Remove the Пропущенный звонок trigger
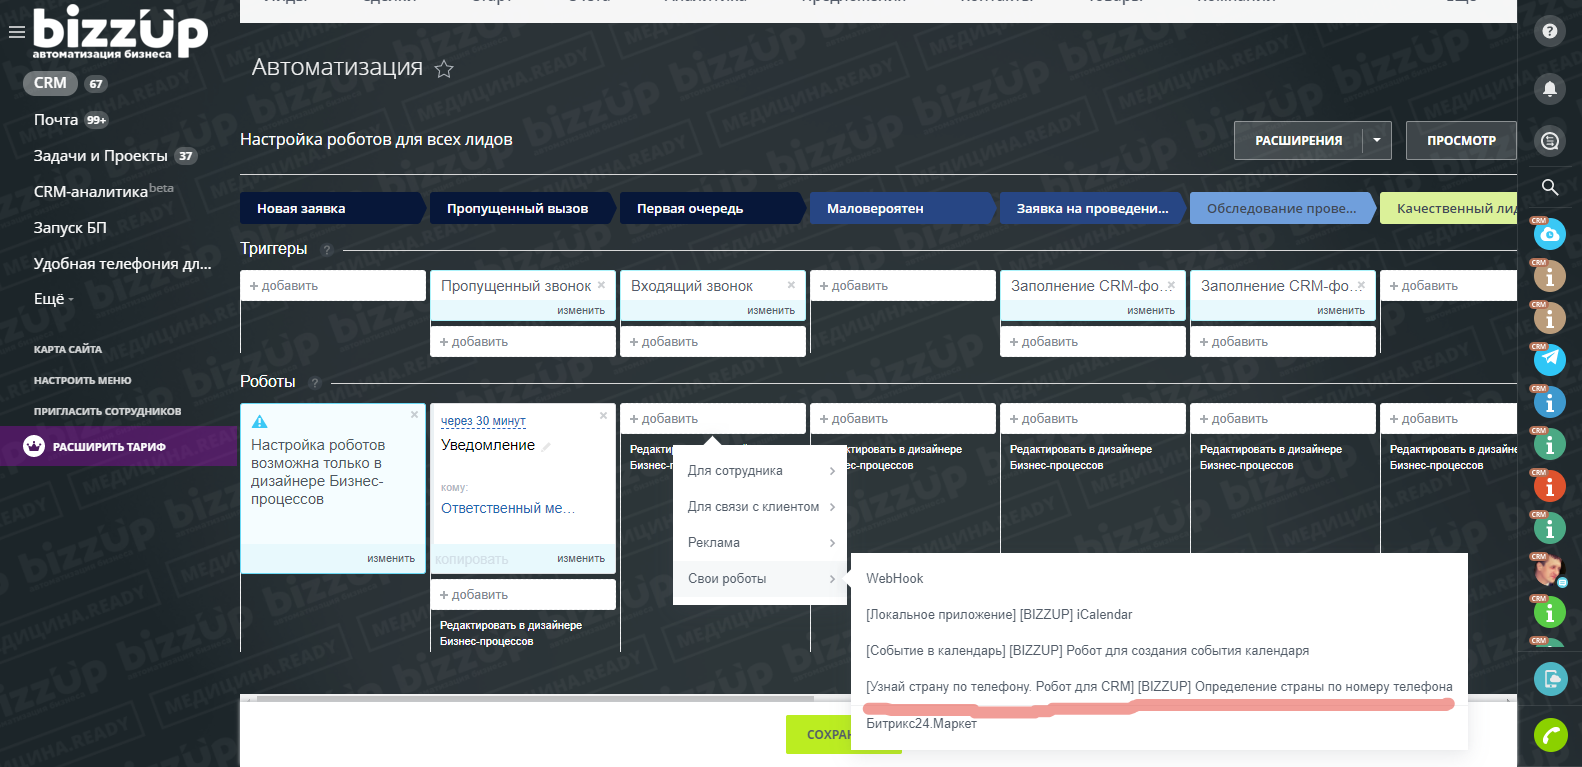Image resolution: width=1582 pixels, height=767 pixels. tap(601, 285)
